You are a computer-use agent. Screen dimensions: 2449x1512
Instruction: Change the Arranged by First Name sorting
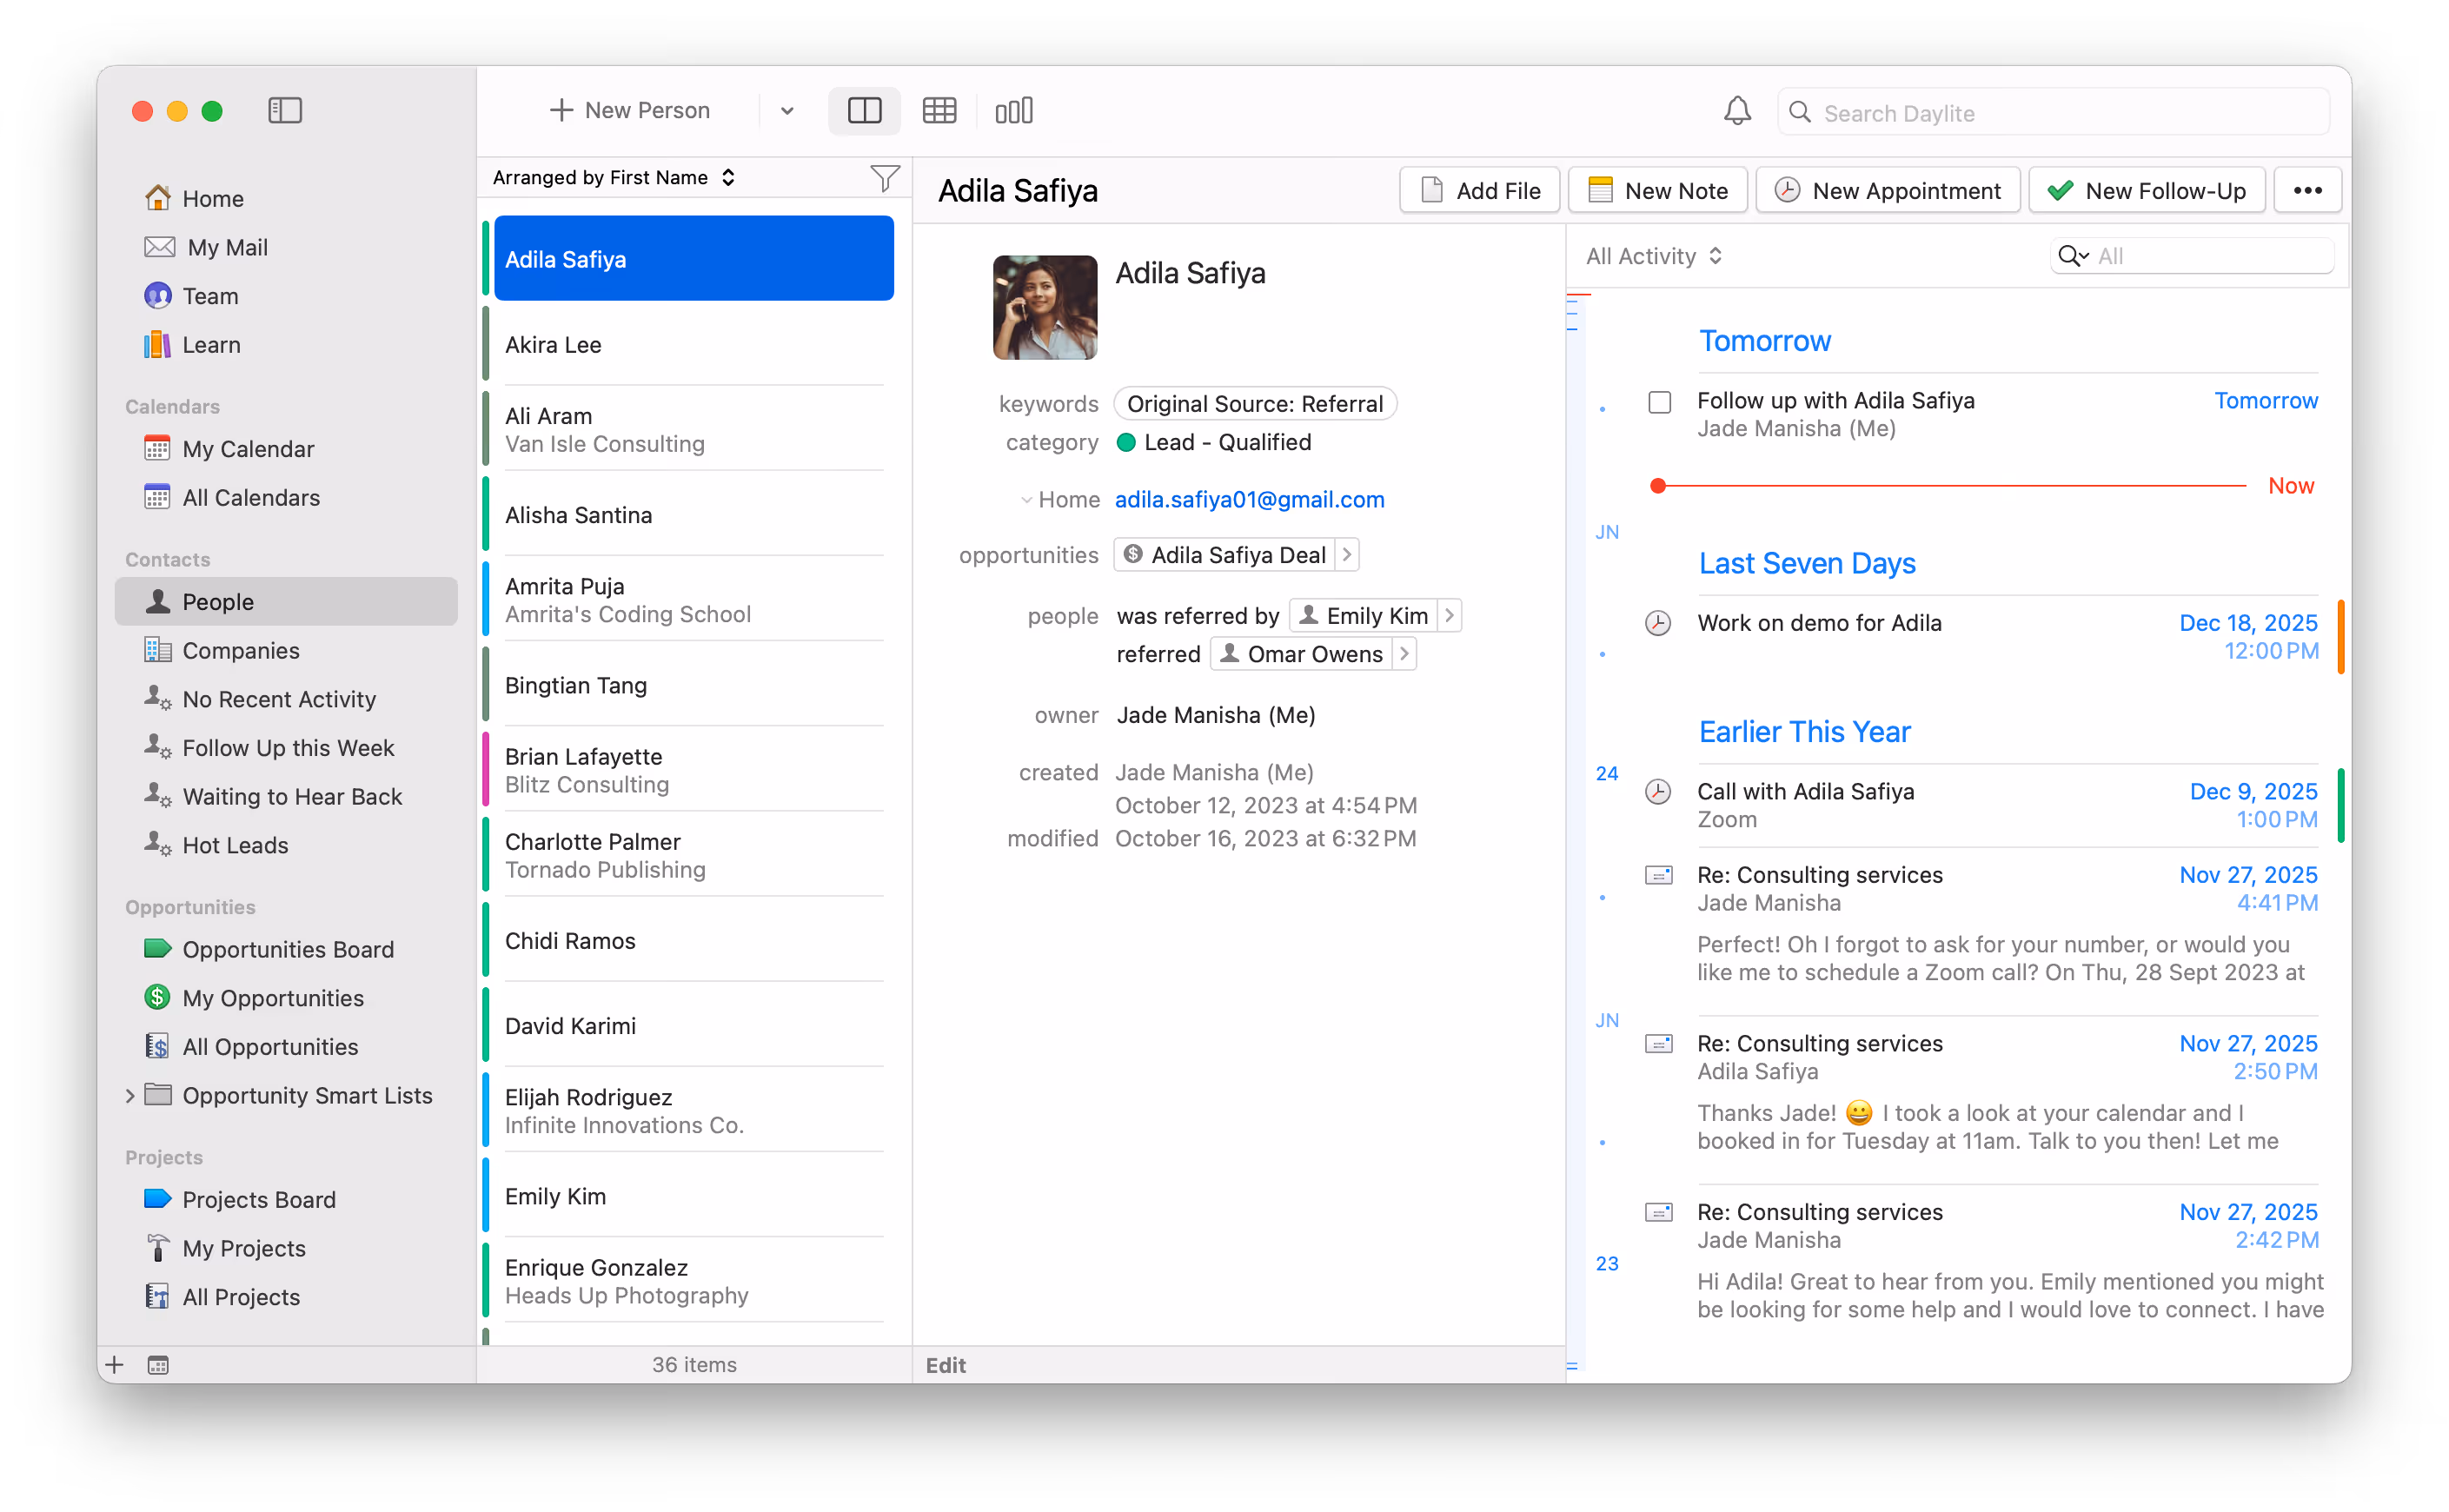(x=614, y=178)
